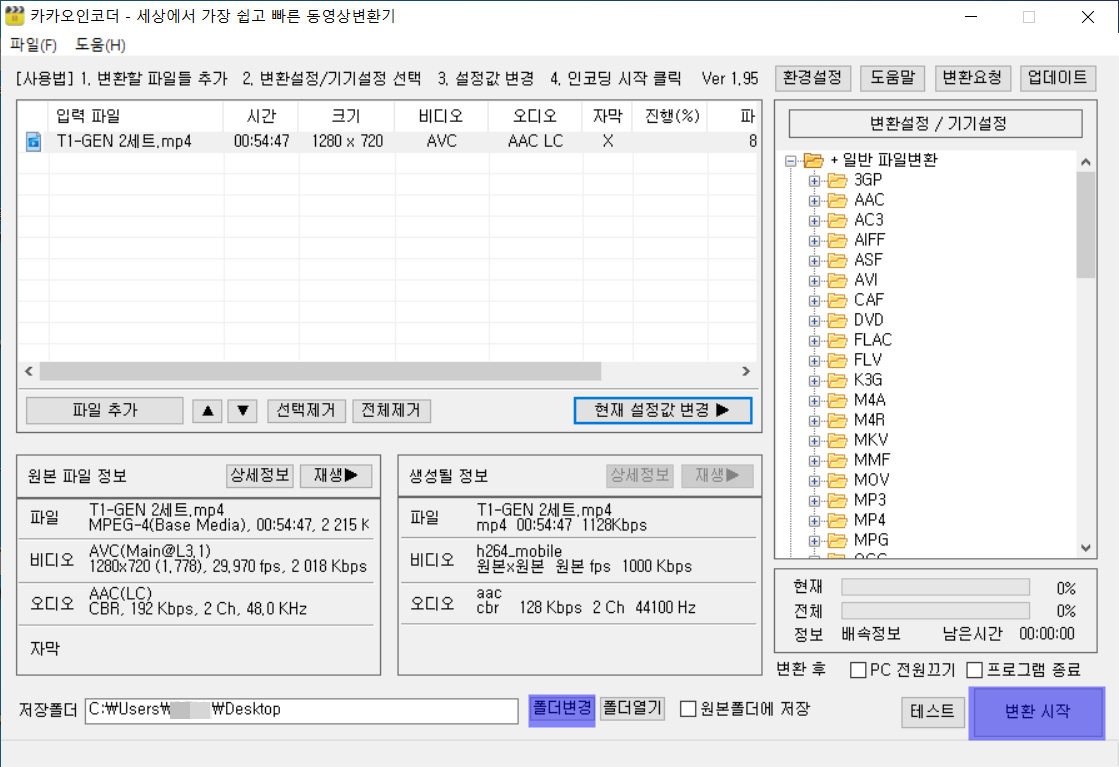The height and width of the screenshot is (767, 1119).
Task: Click the M4A folder icon
Action: pyautogui.click(x=837, y=400)
